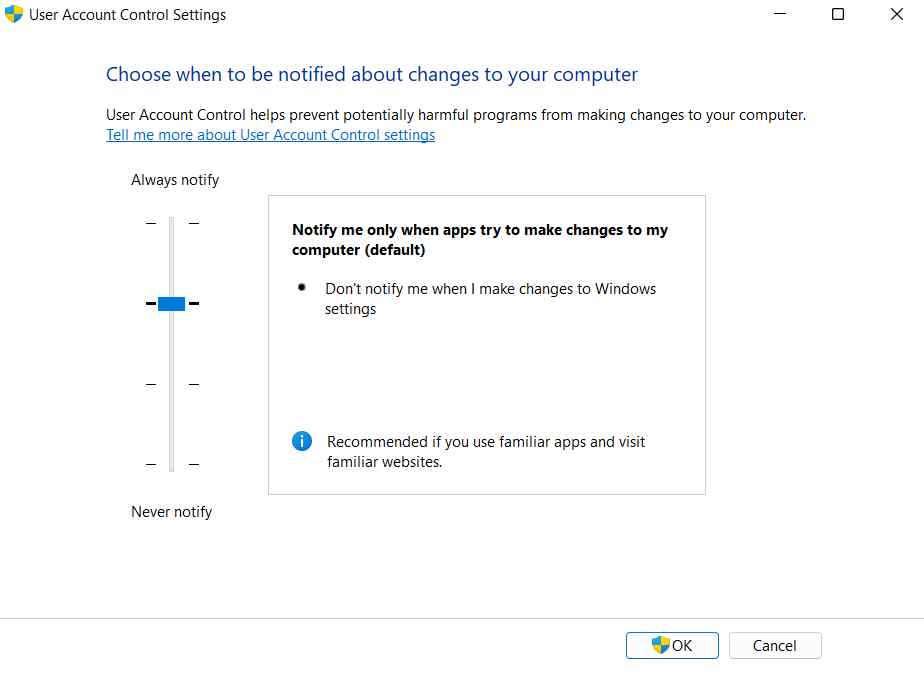Click the Always notify label above the slider
The image size is (924, 680).
coord(174,179)
